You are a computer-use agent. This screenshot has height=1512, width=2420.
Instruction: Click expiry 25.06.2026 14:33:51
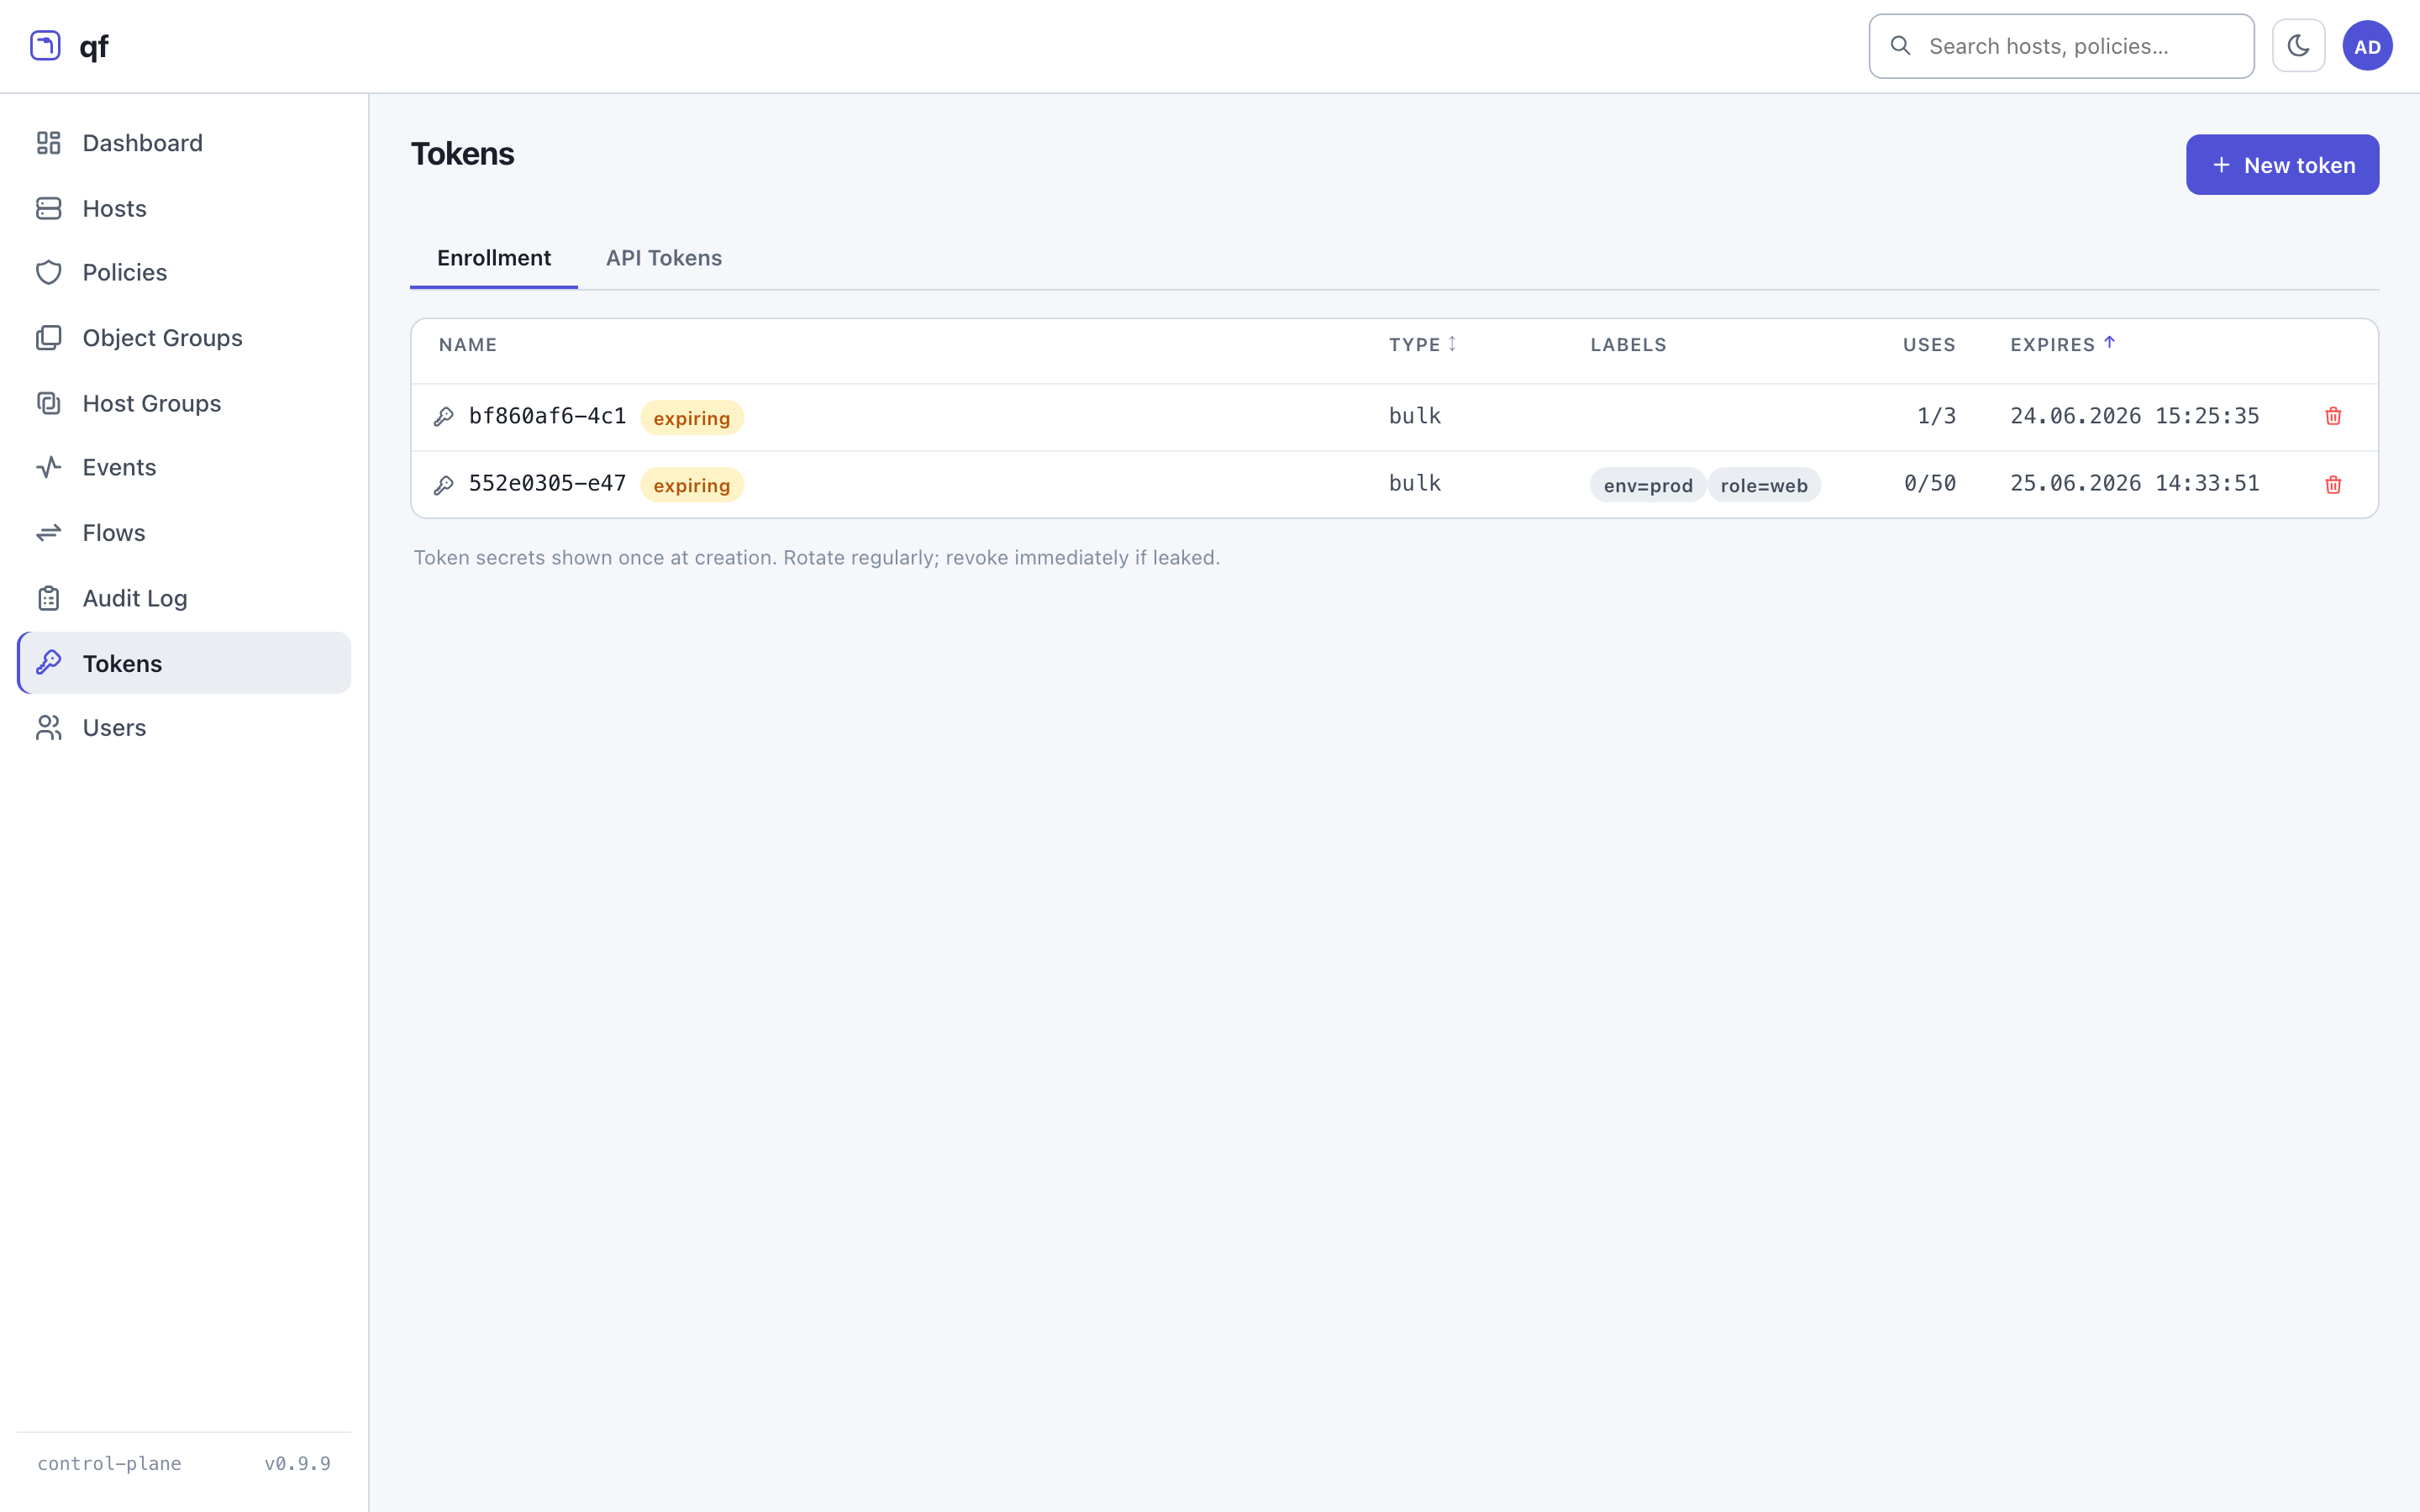[2135, 483]
